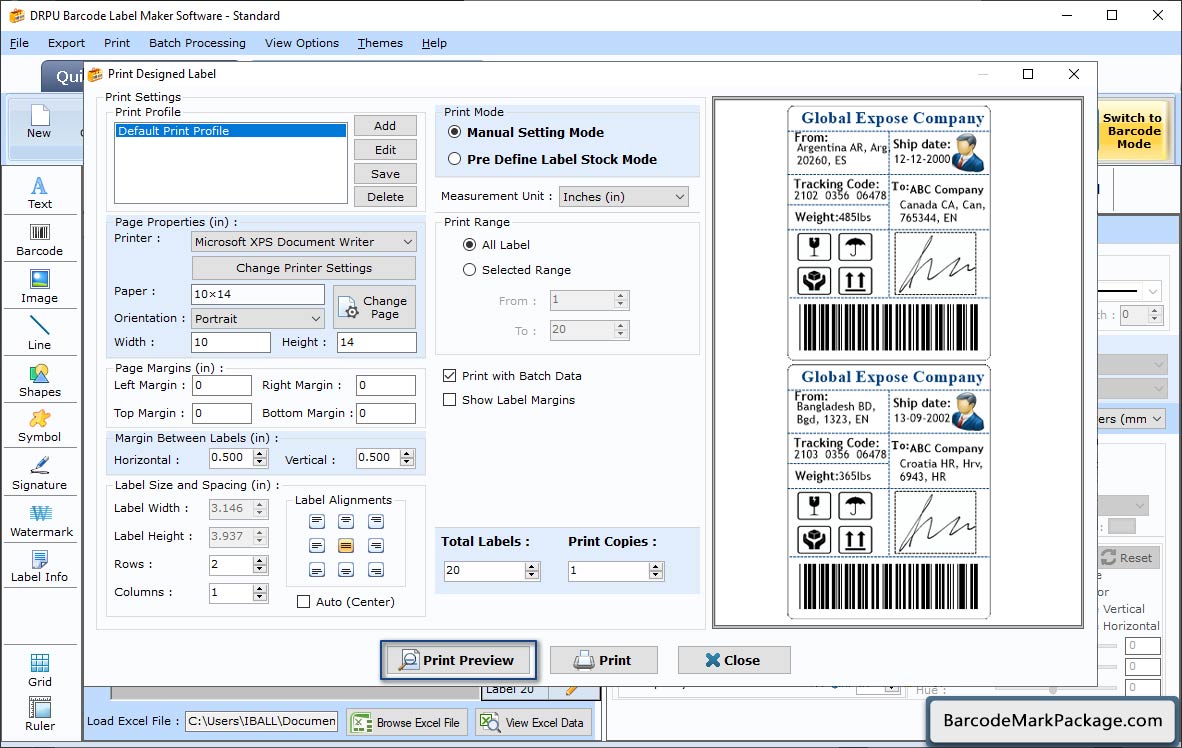Open Measurement Unit dropdown
Viewport: 1182px width, 748px height.
[623, 197]
